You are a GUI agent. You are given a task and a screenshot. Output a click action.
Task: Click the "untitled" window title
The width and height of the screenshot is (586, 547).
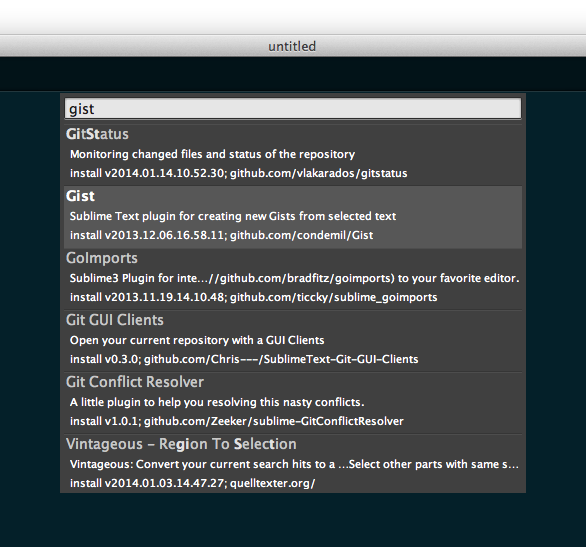click(x=292, y=46)
